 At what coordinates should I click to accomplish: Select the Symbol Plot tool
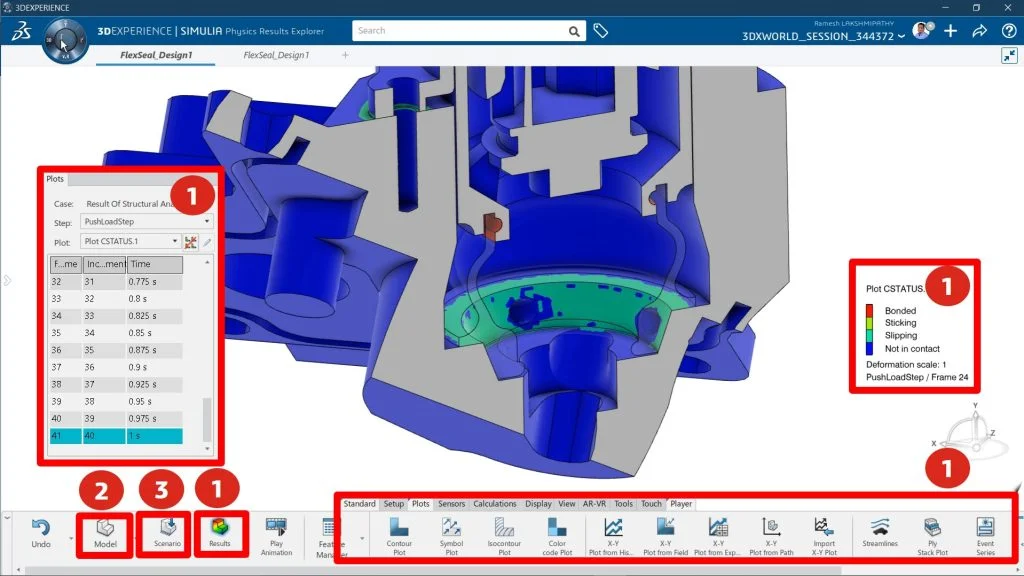(451, 532)
